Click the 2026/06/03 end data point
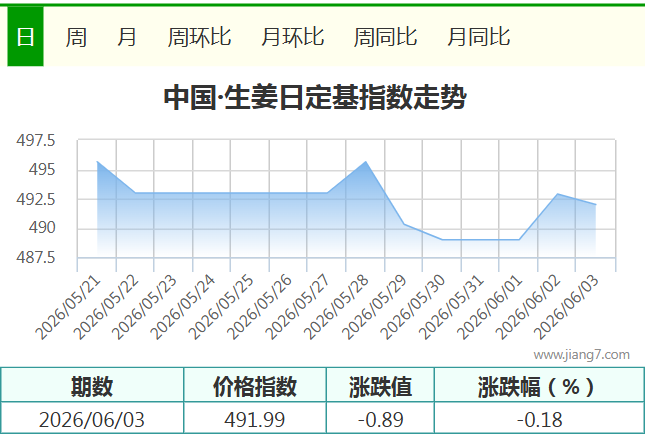Viewport: 645px width, 440px height. tap(596, 204)
